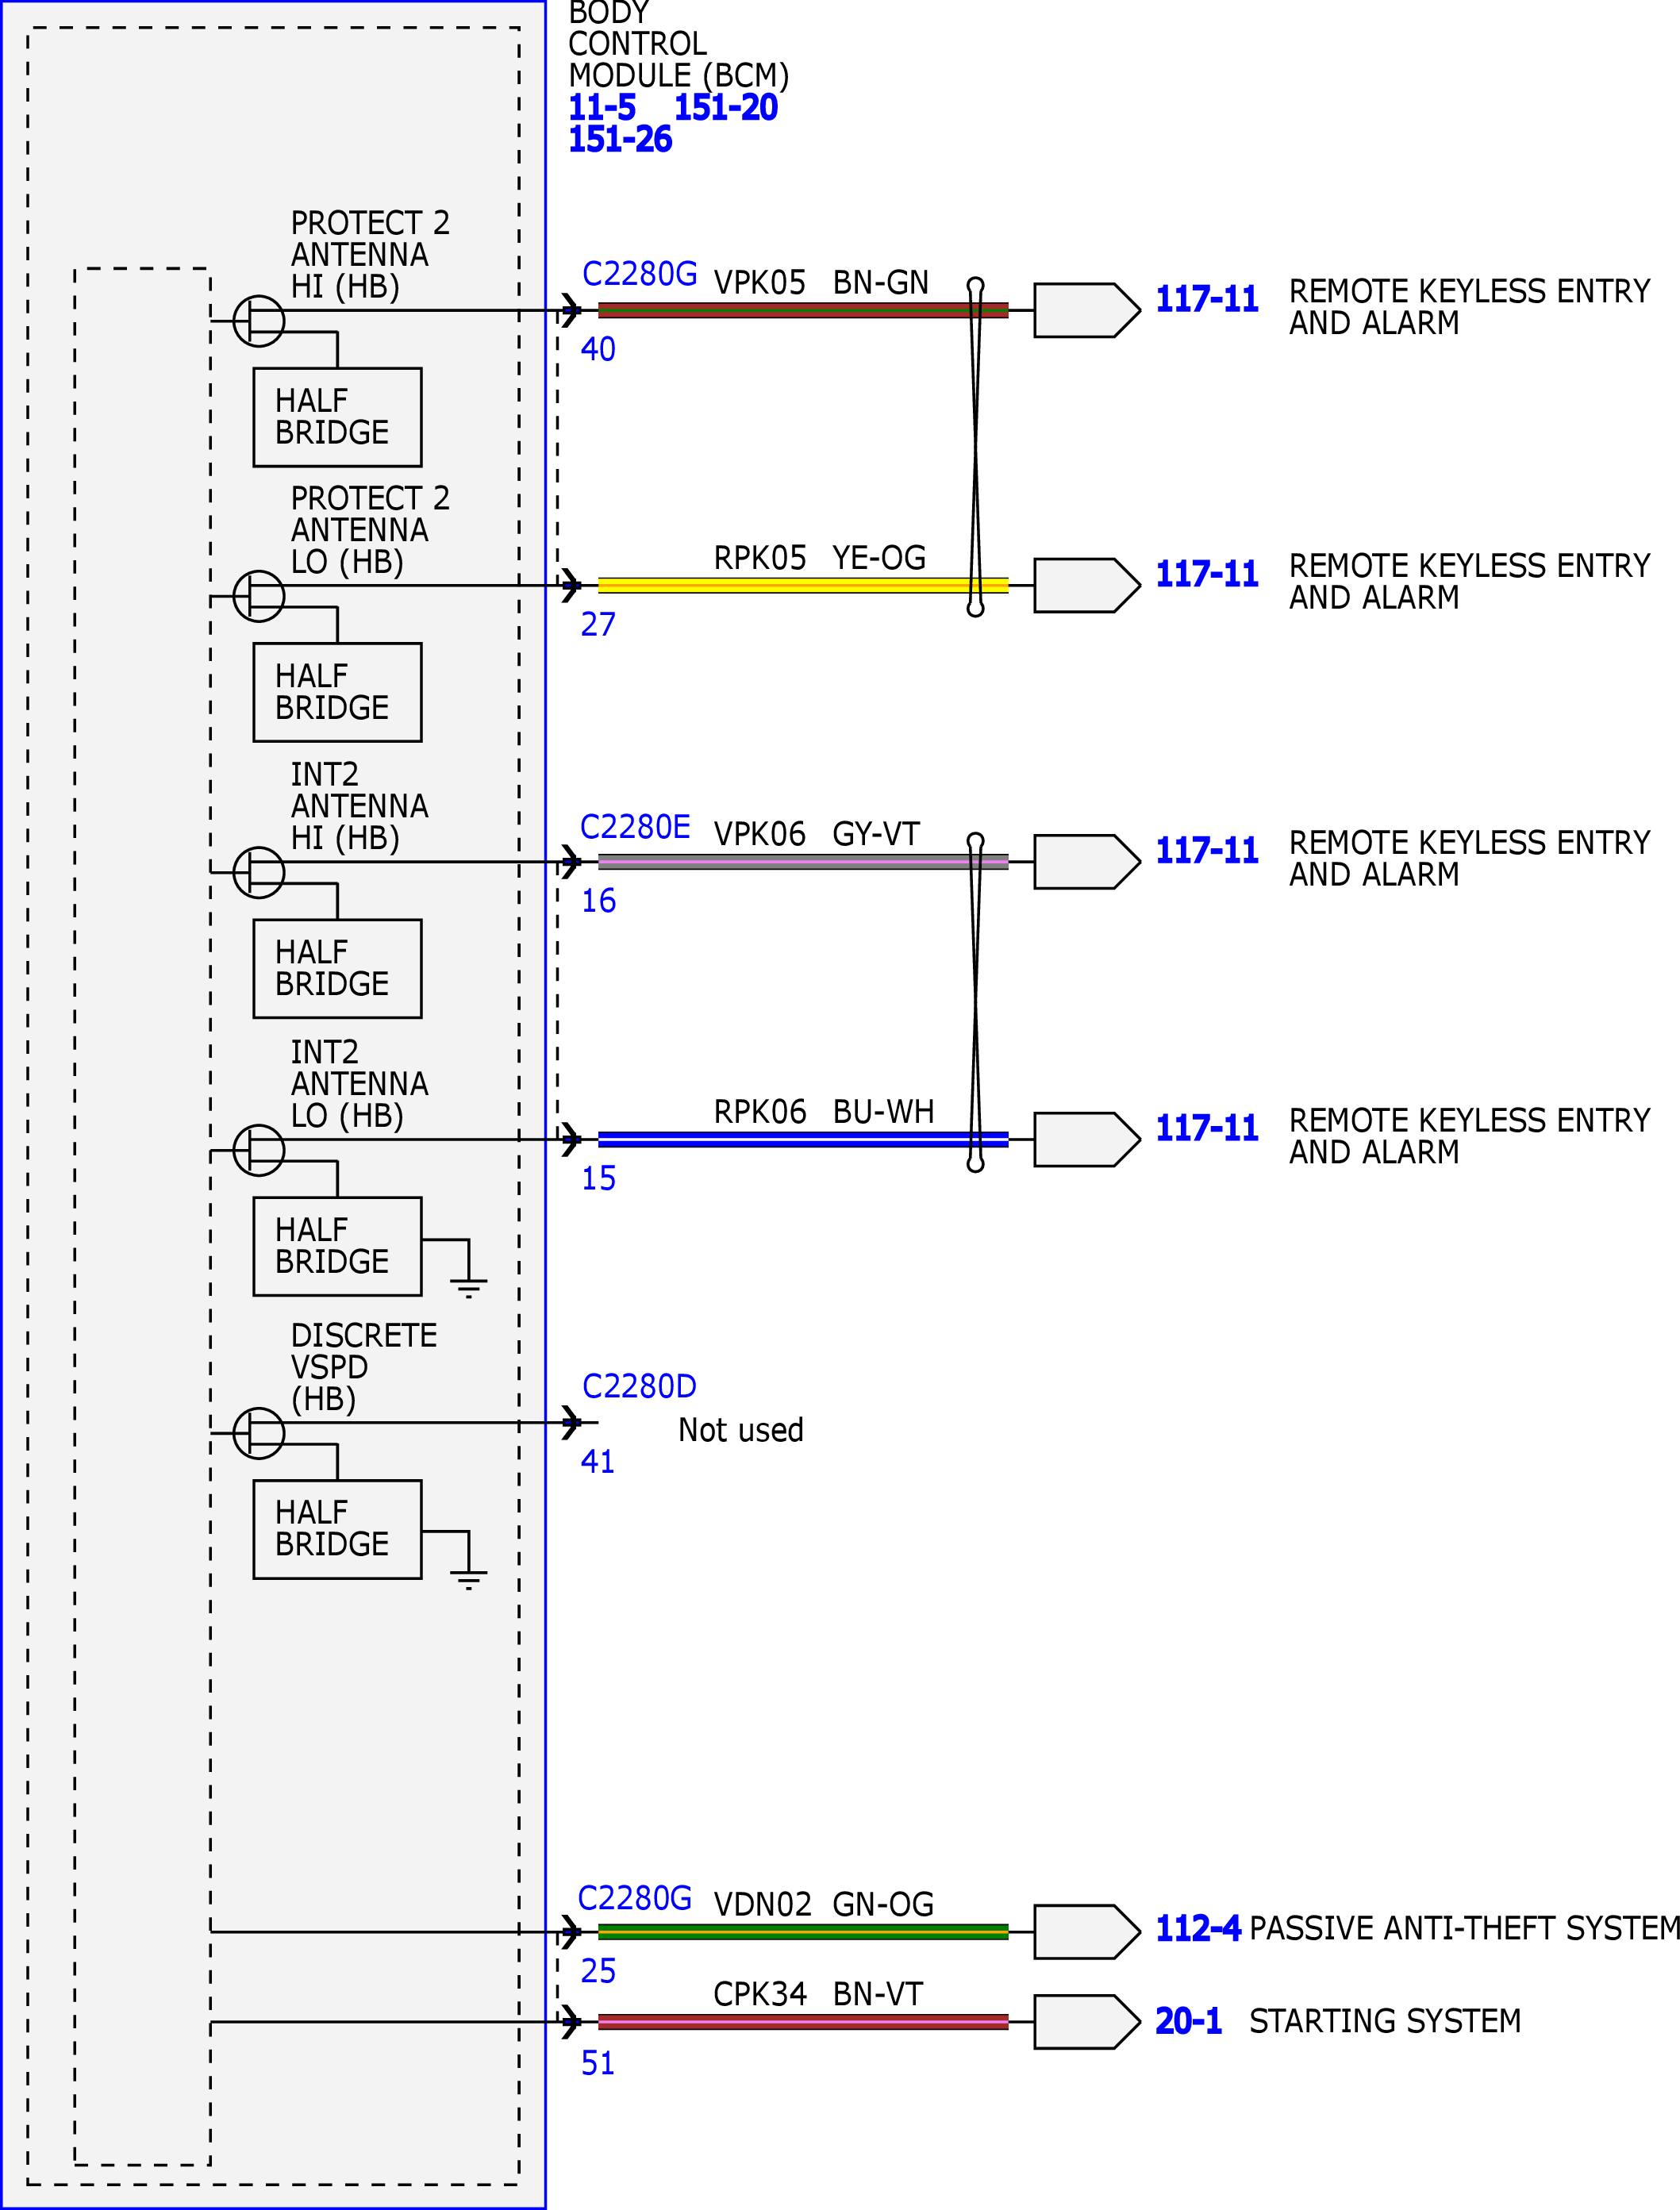Click wire label VDN02 GN-OG
Image resolution: width=1680 pixels, height=2210 pixels.
coord(823,1904)
